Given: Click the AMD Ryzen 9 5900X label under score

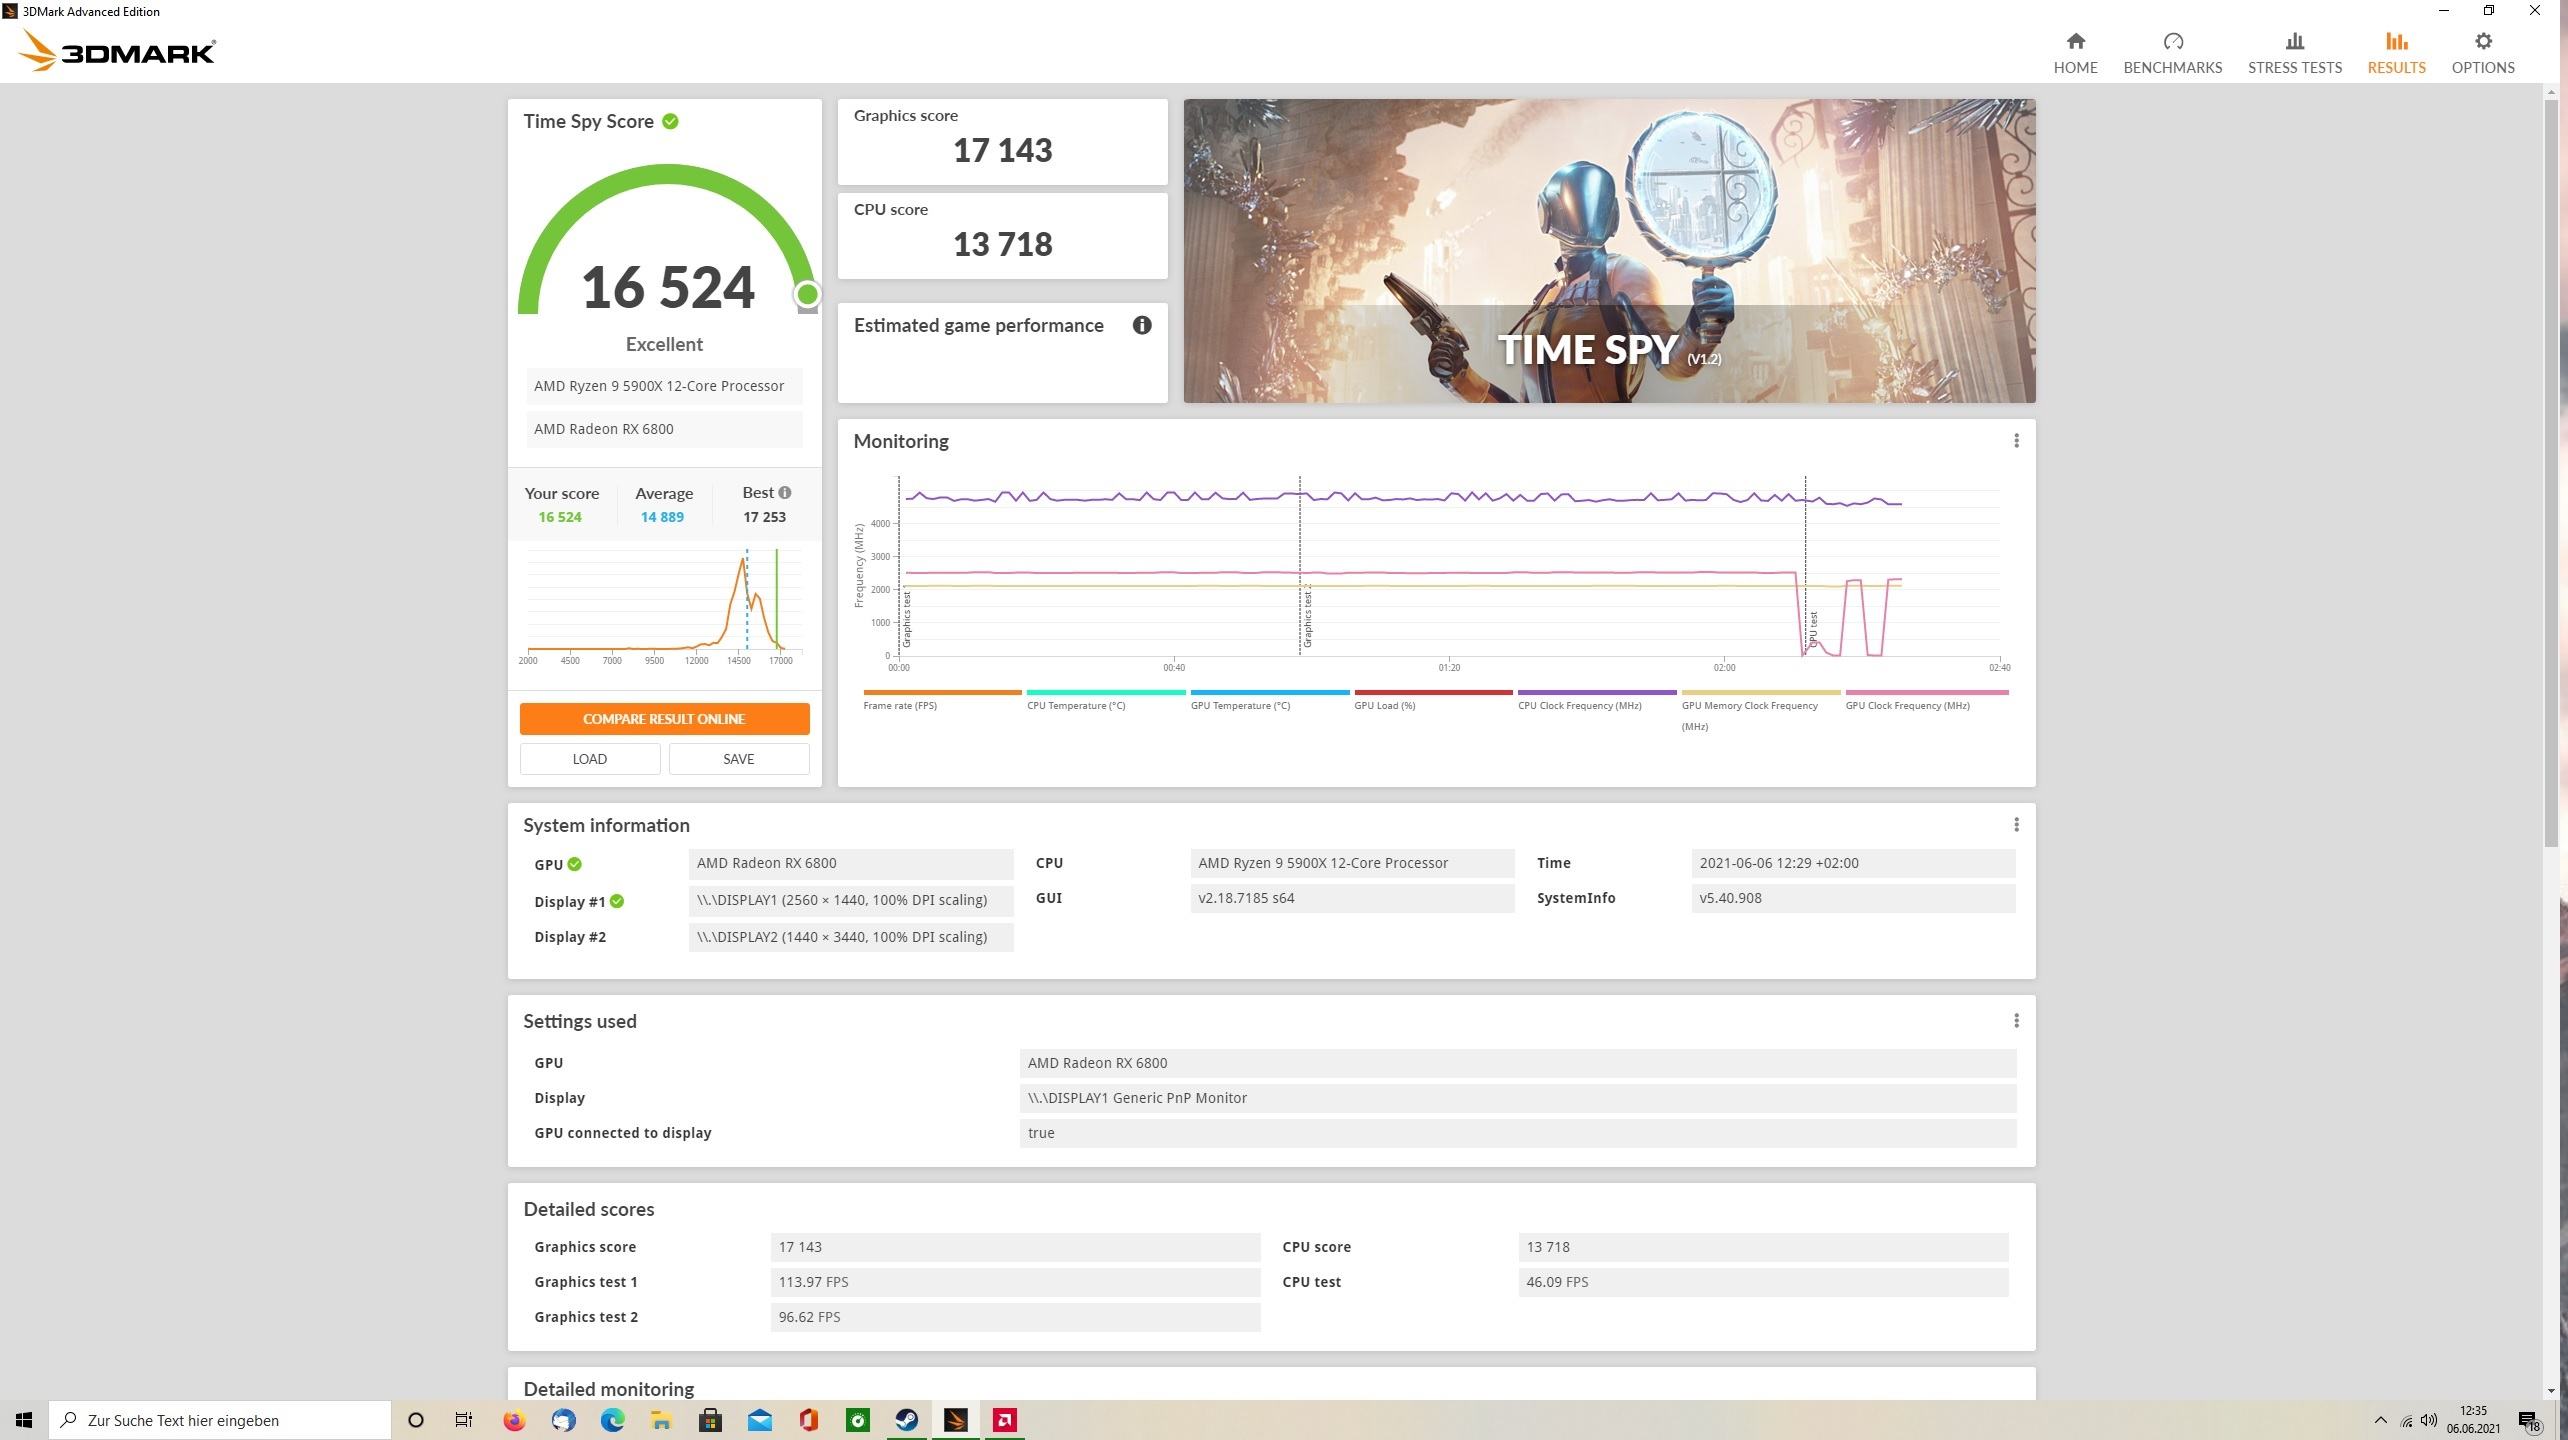Looking at the screenshot, I should tap(664, 386).
